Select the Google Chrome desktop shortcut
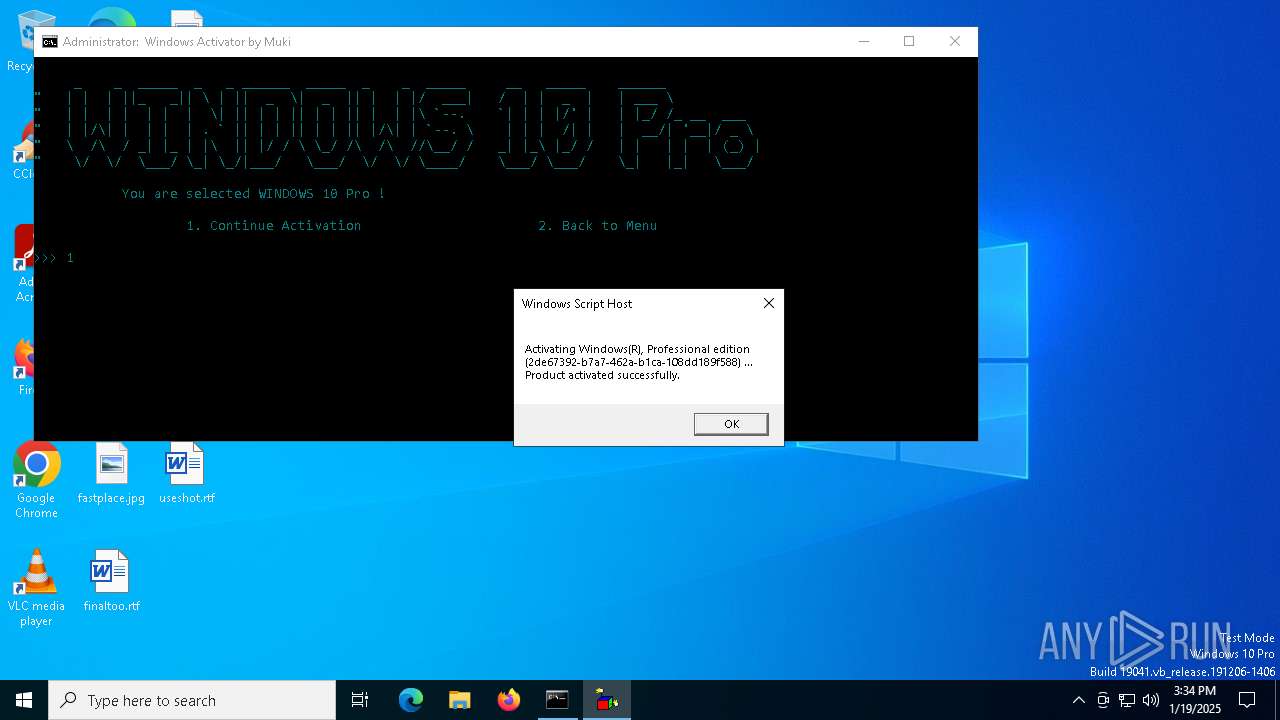The width and height of the screenshot is (1280, 720). pyautogui.click(x=37, y=481)
